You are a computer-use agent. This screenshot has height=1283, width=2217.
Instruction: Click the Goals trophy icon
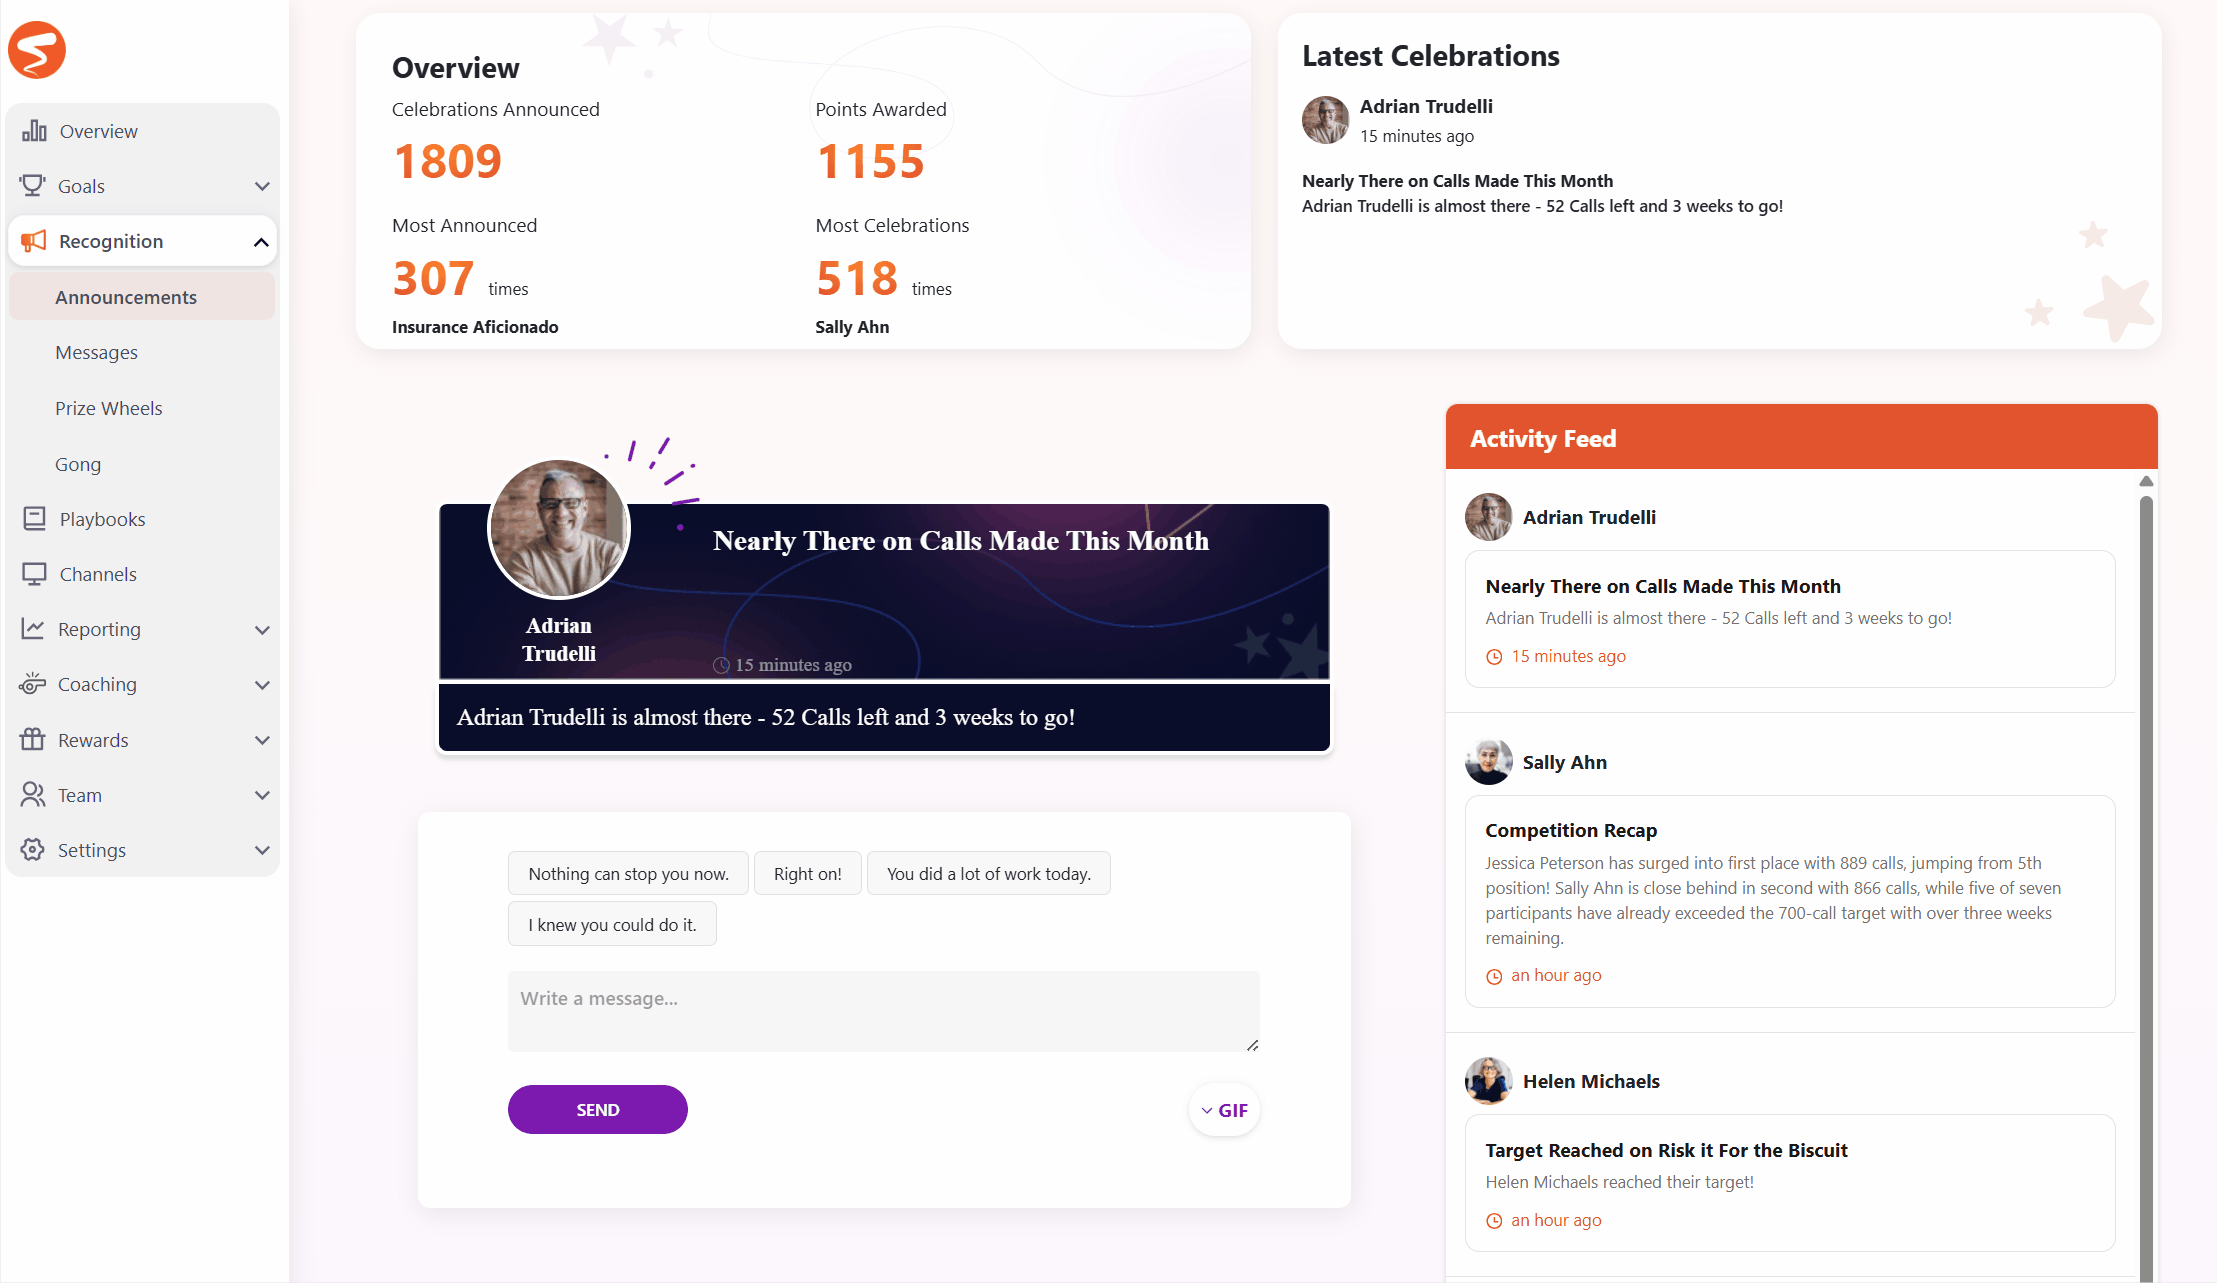point(32,186)
